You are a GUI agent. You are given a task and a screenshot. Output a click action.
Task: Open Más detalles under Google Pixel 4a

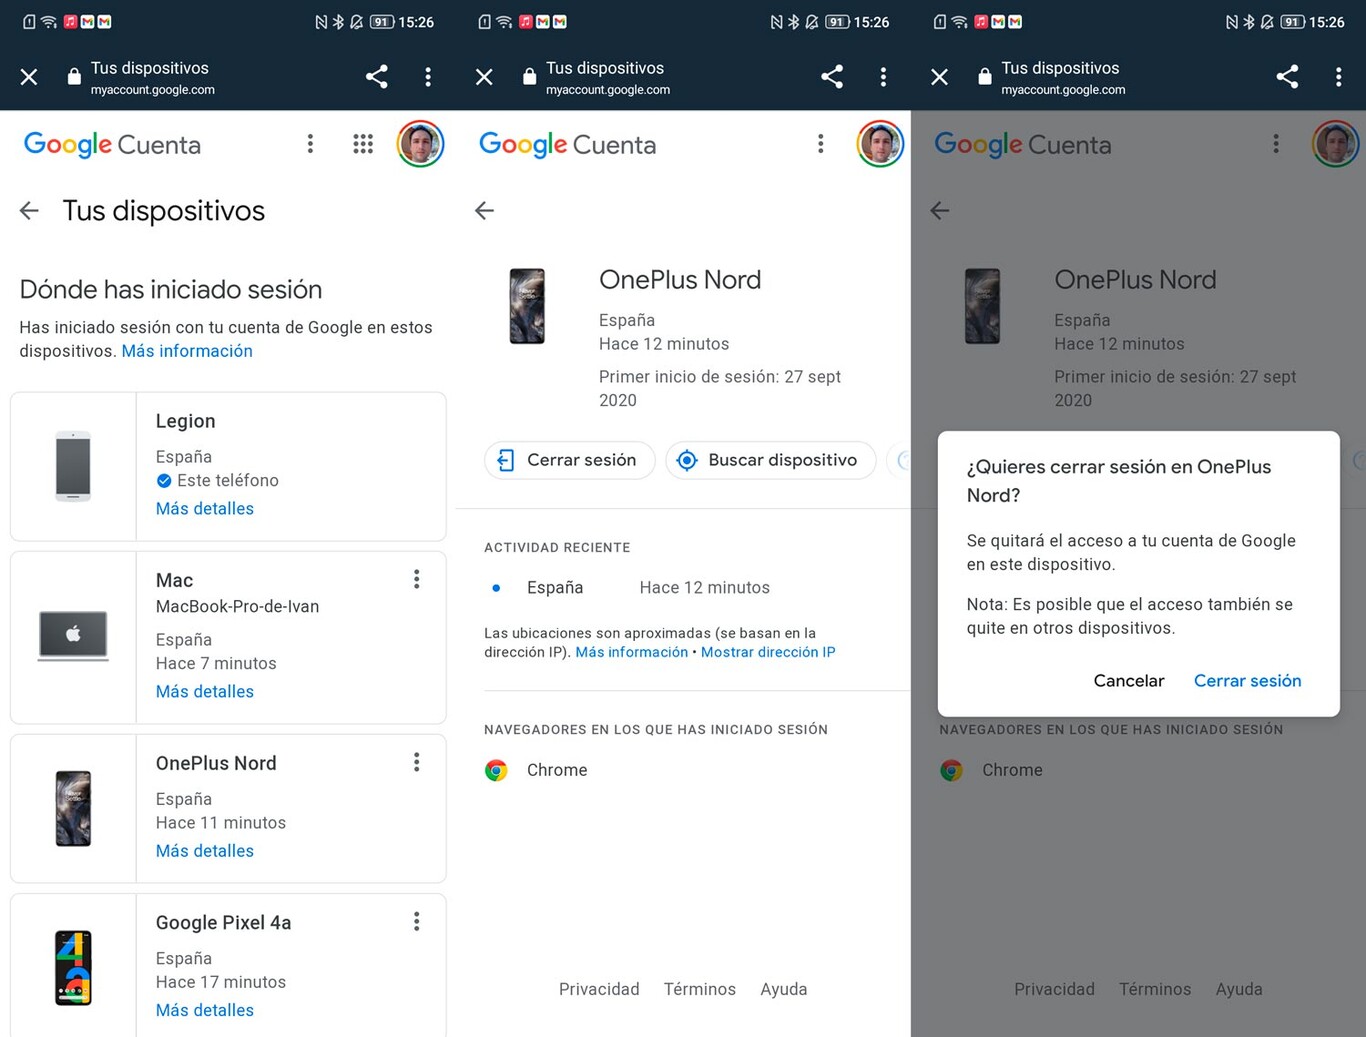pyautogui.click(x=205, y=1010)
